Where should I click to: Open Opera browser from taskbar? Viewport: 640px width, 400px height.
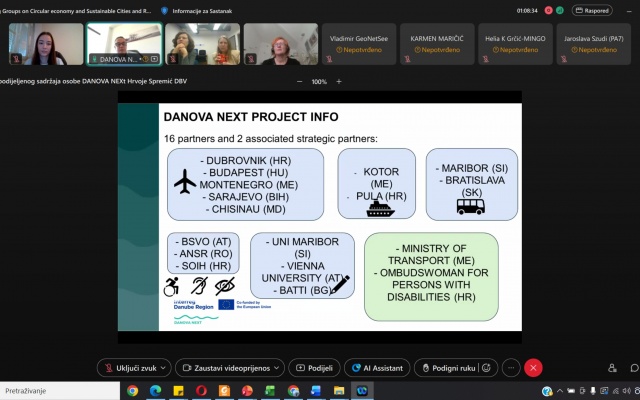tap(201, 391)
